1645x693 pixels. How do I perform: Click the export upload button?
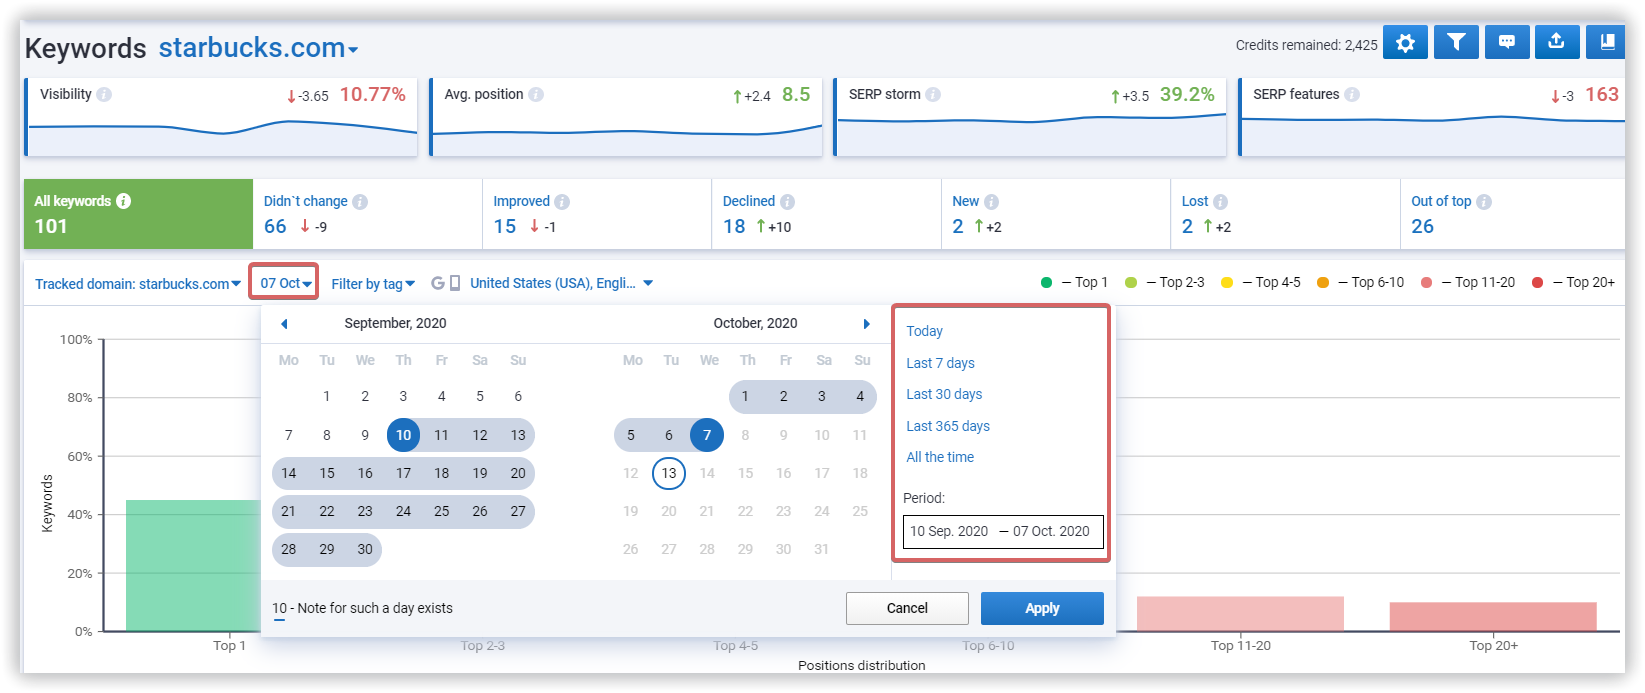click(x=1556, y=42)
